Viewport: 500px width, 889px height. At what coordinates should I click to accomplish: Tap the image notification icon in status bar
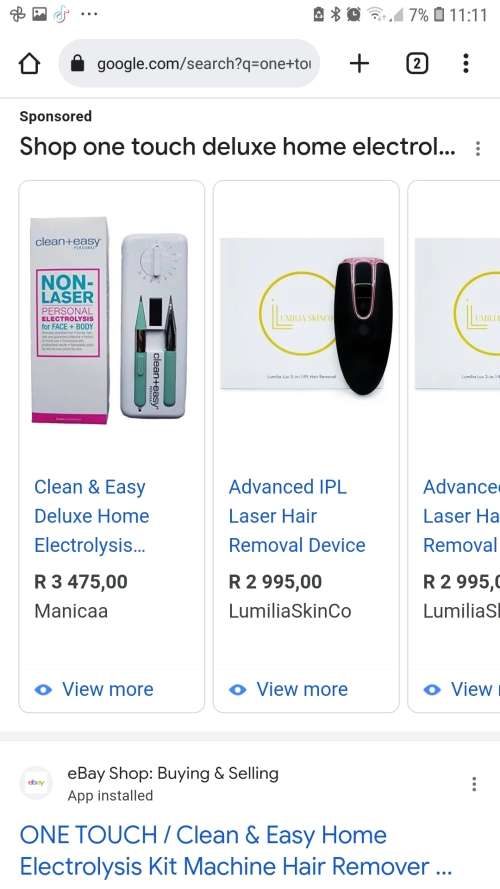[x=39, y=14]
